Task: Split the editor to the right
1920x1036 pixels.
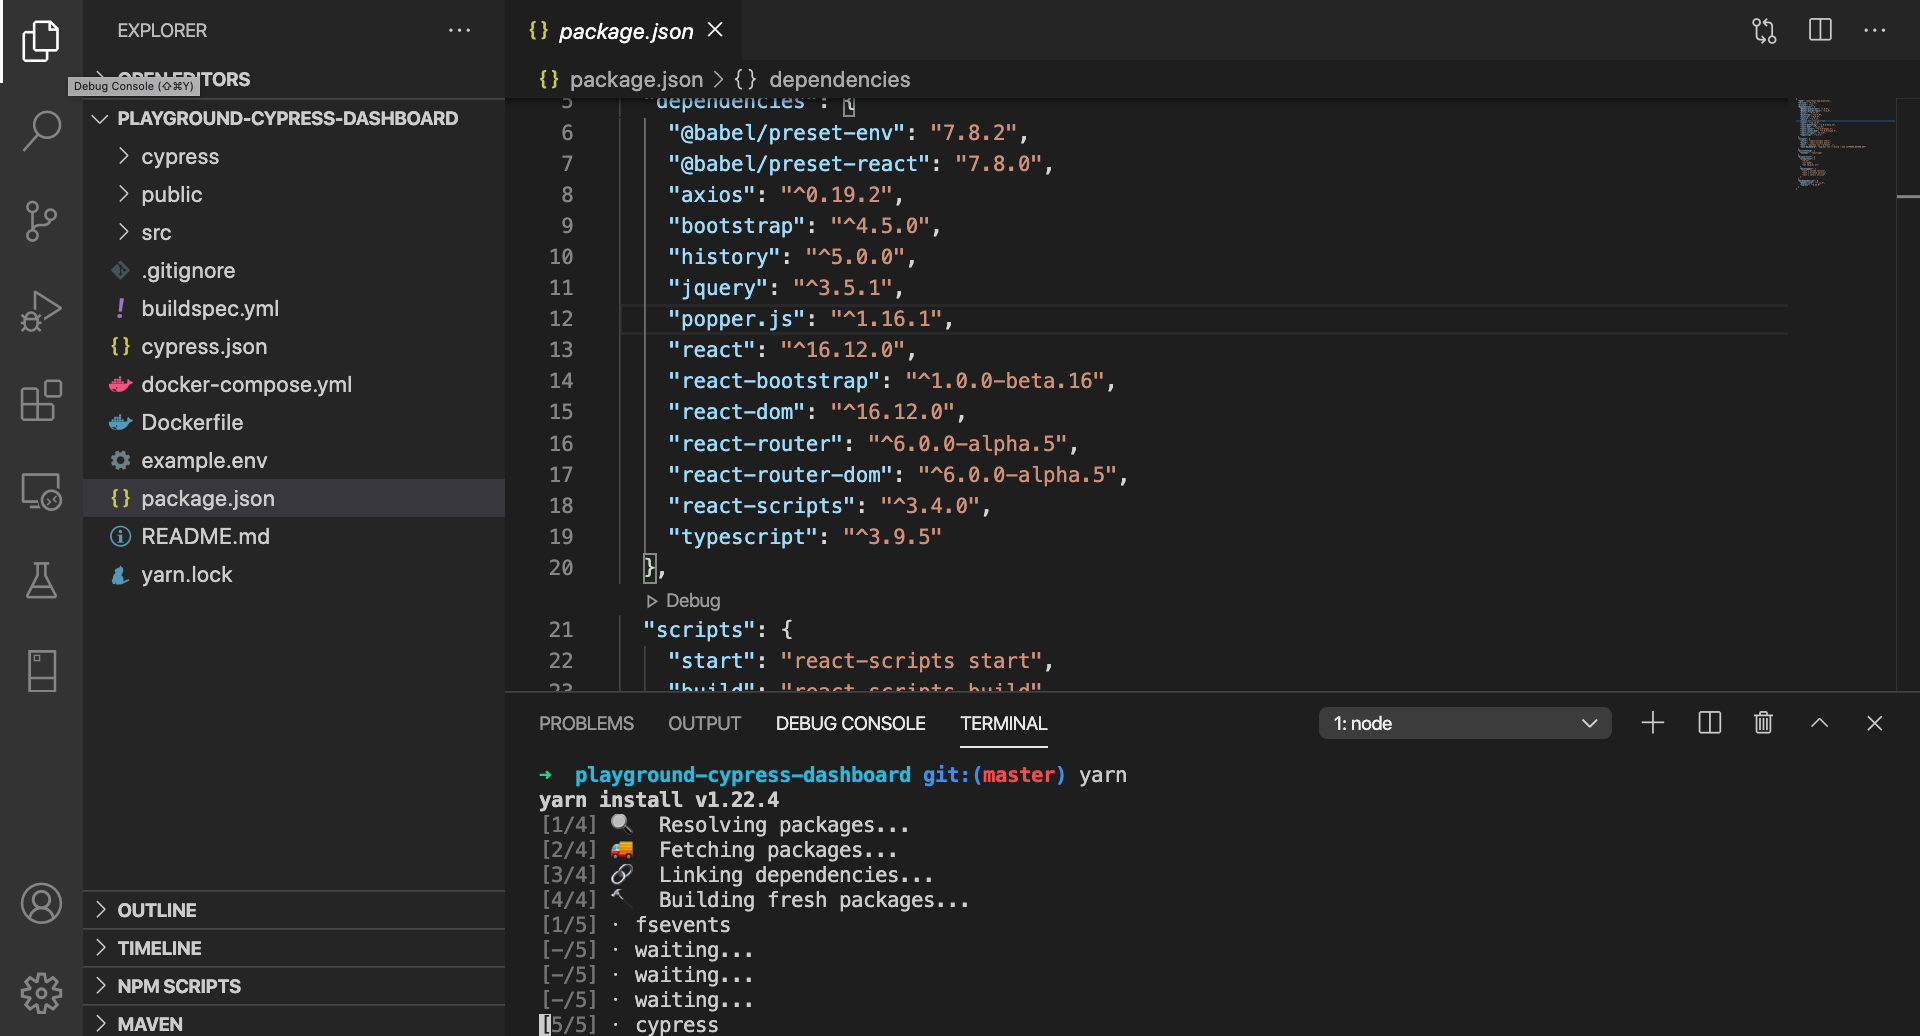Action: coord(1820,31)
